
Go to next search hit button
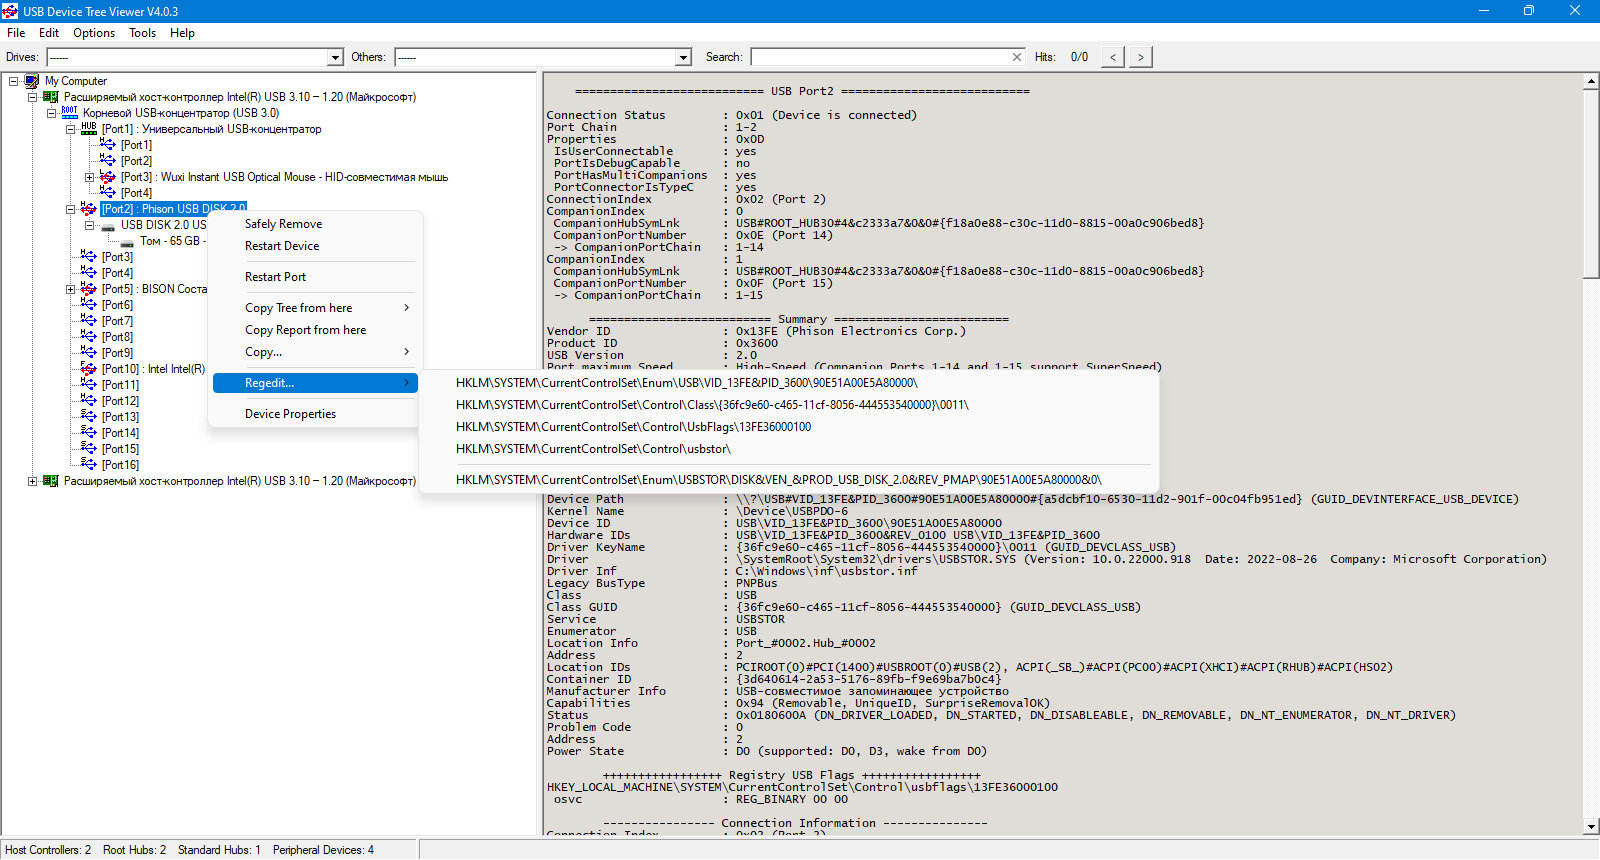[1141, 57]
